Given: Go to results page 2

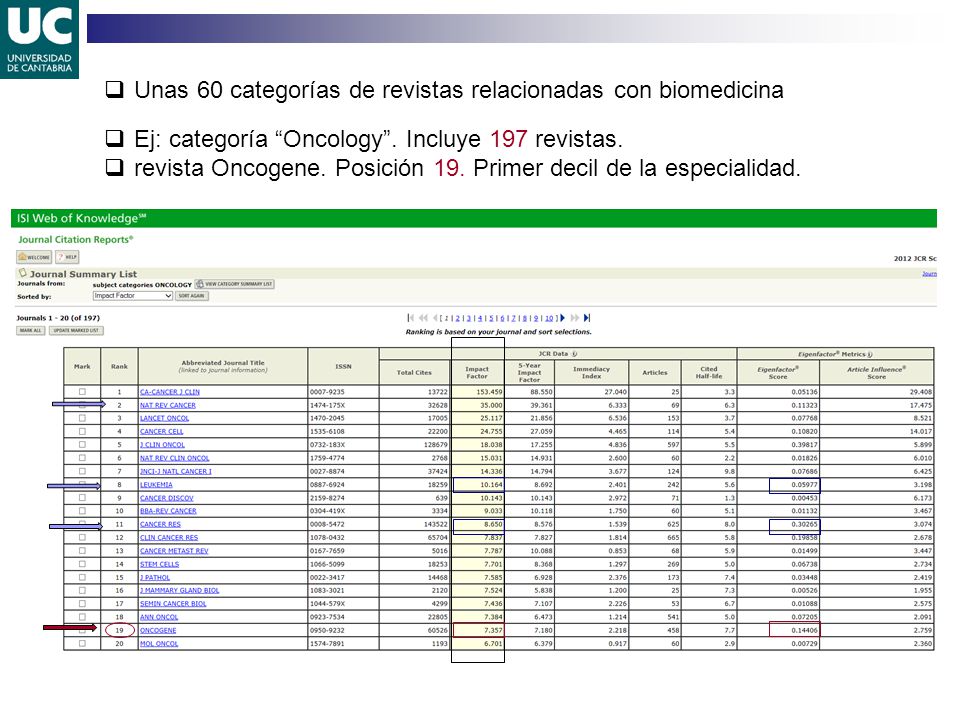Looking at the screenshot, I should [457, 318].
